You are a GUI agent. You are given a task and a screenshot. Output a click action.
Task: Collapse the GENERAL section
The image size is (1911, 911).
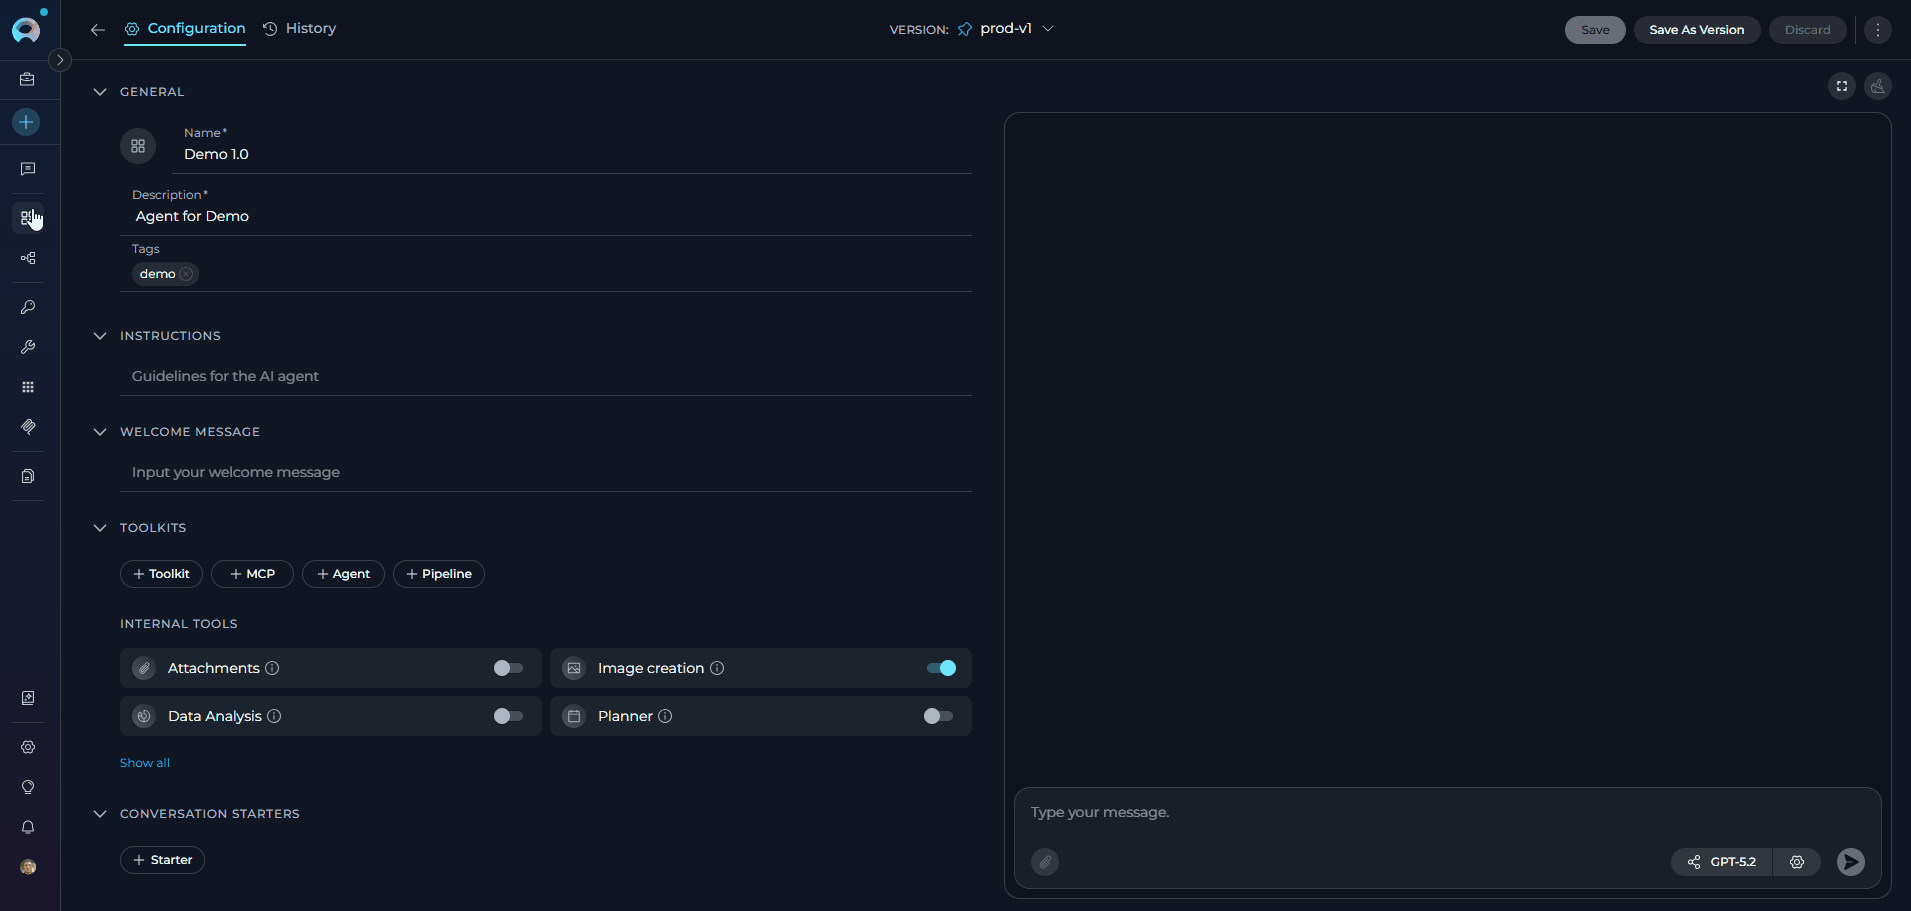click(x=100, y=91)
